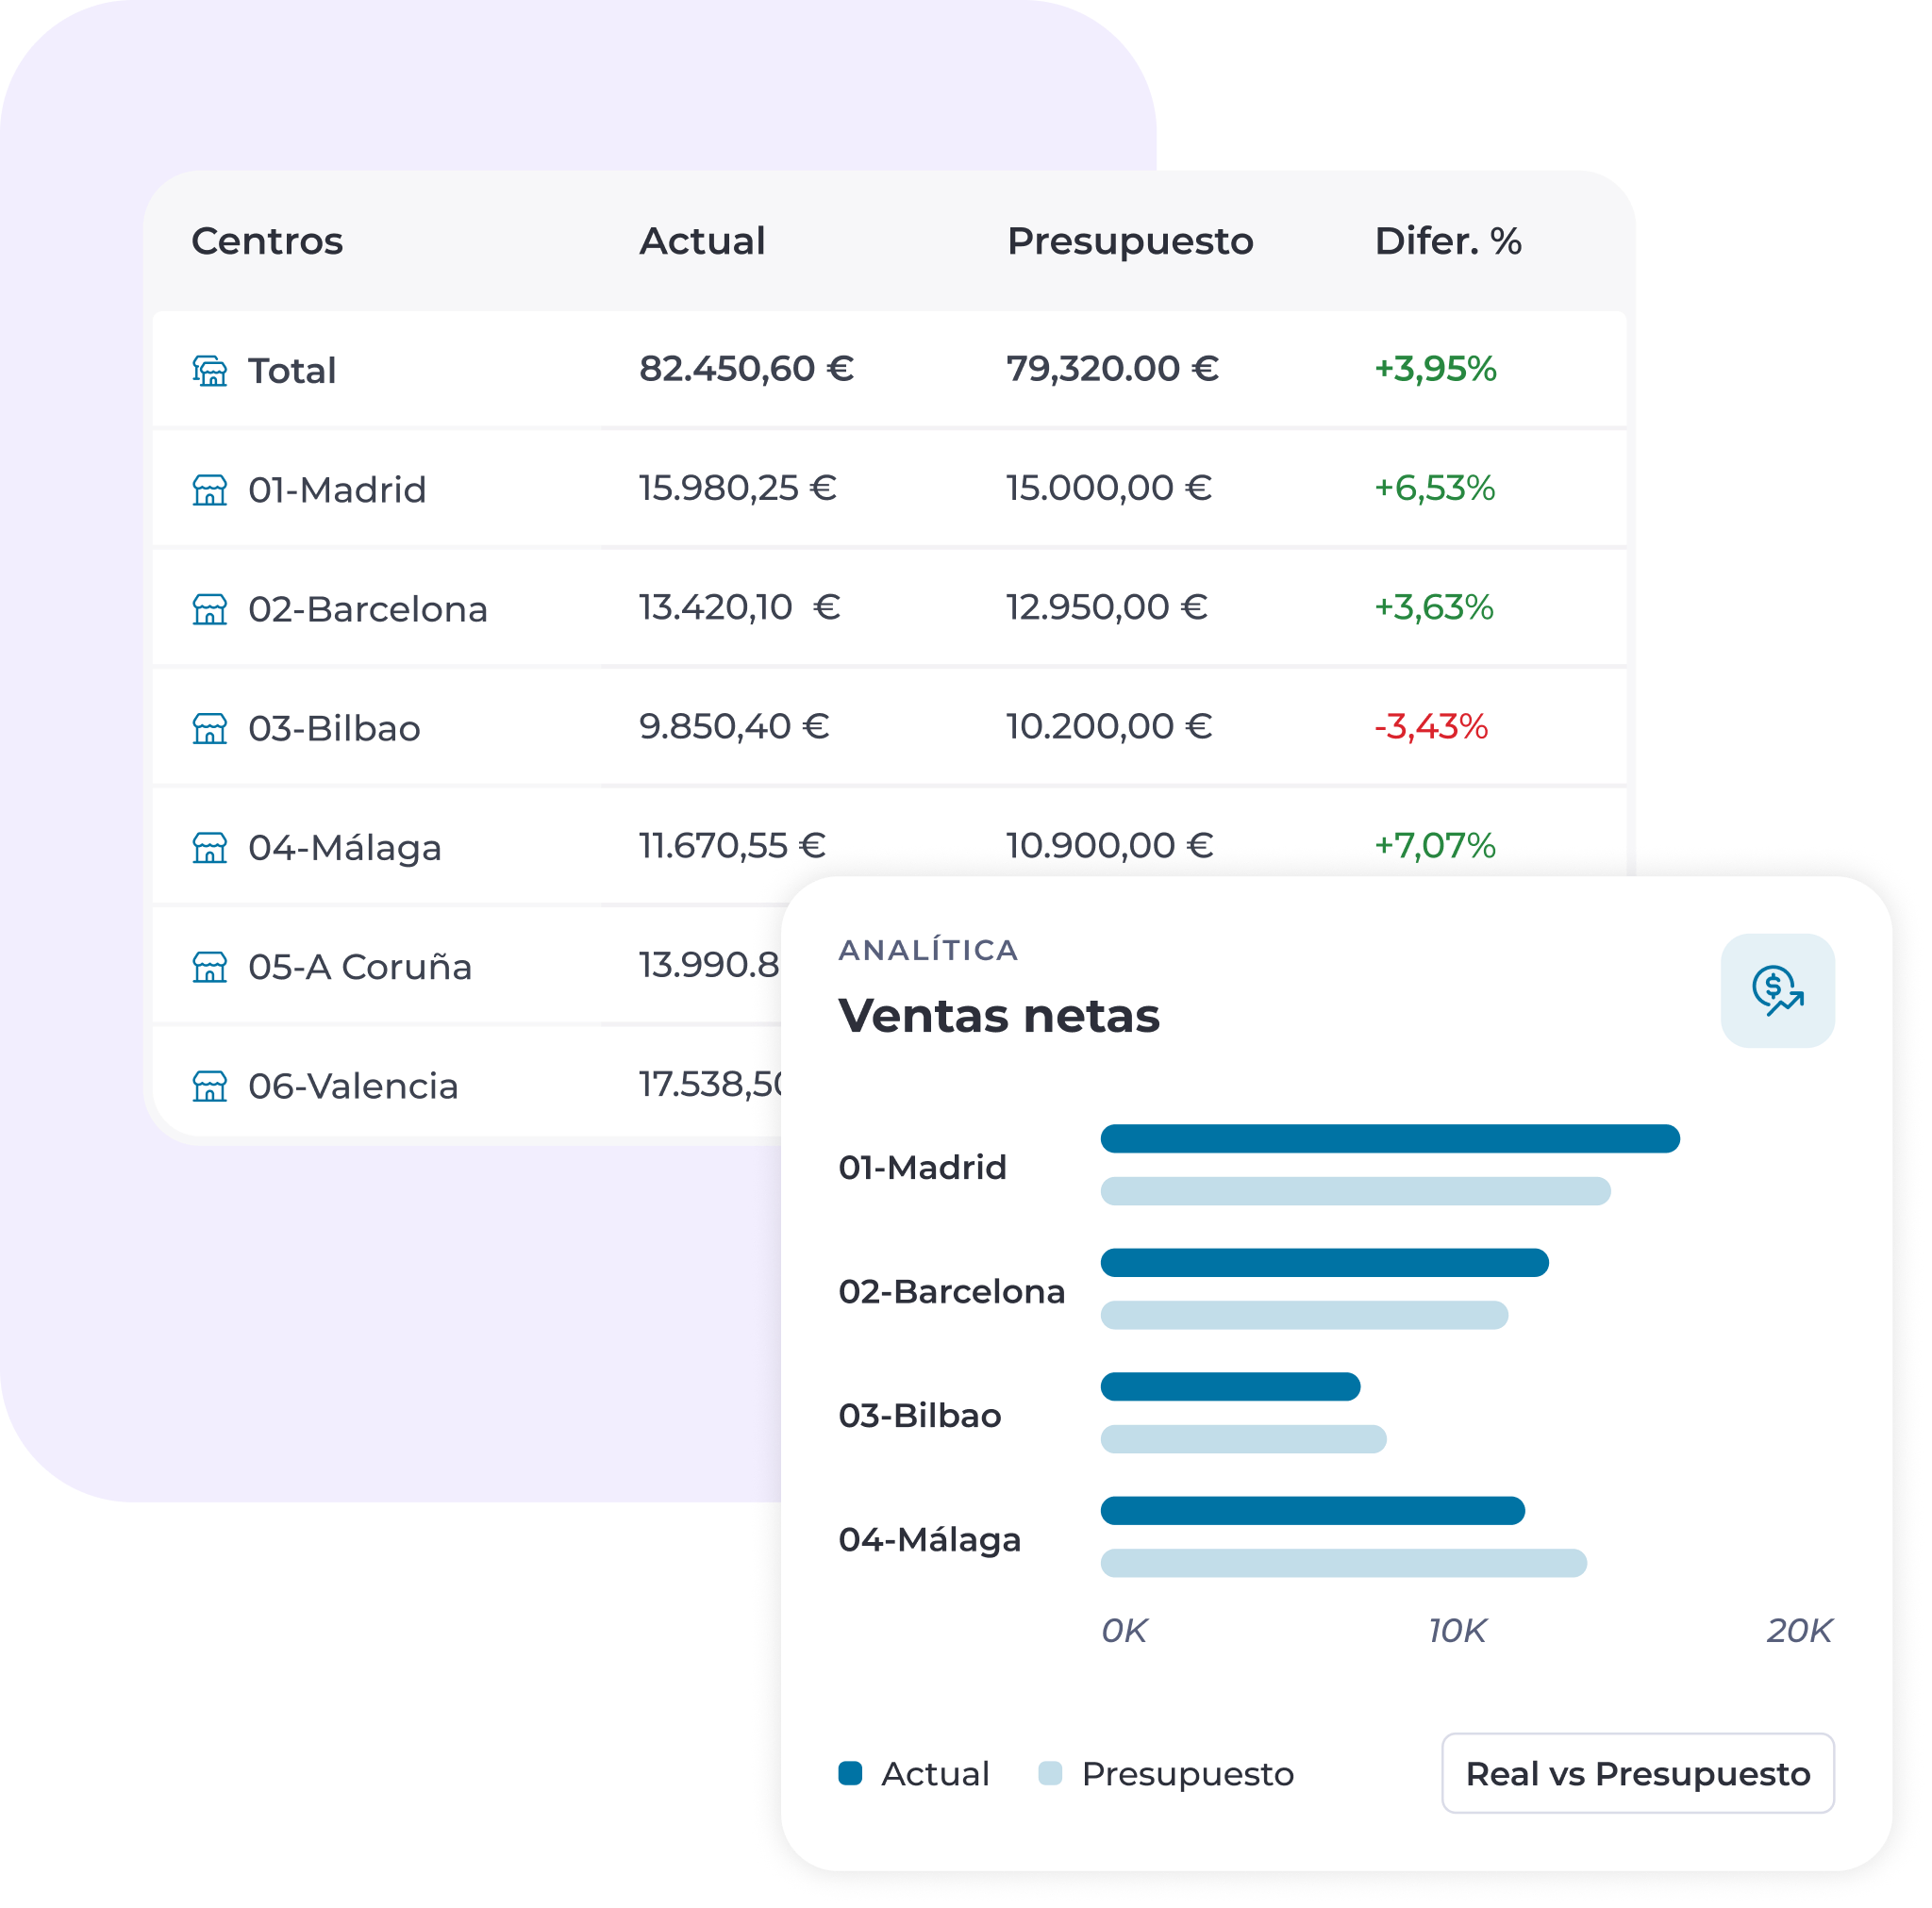Viewport: 1932px width, 1908px height.
Task: Click the +6,53% Madrid difference
Action: [x=1434, y=488]
